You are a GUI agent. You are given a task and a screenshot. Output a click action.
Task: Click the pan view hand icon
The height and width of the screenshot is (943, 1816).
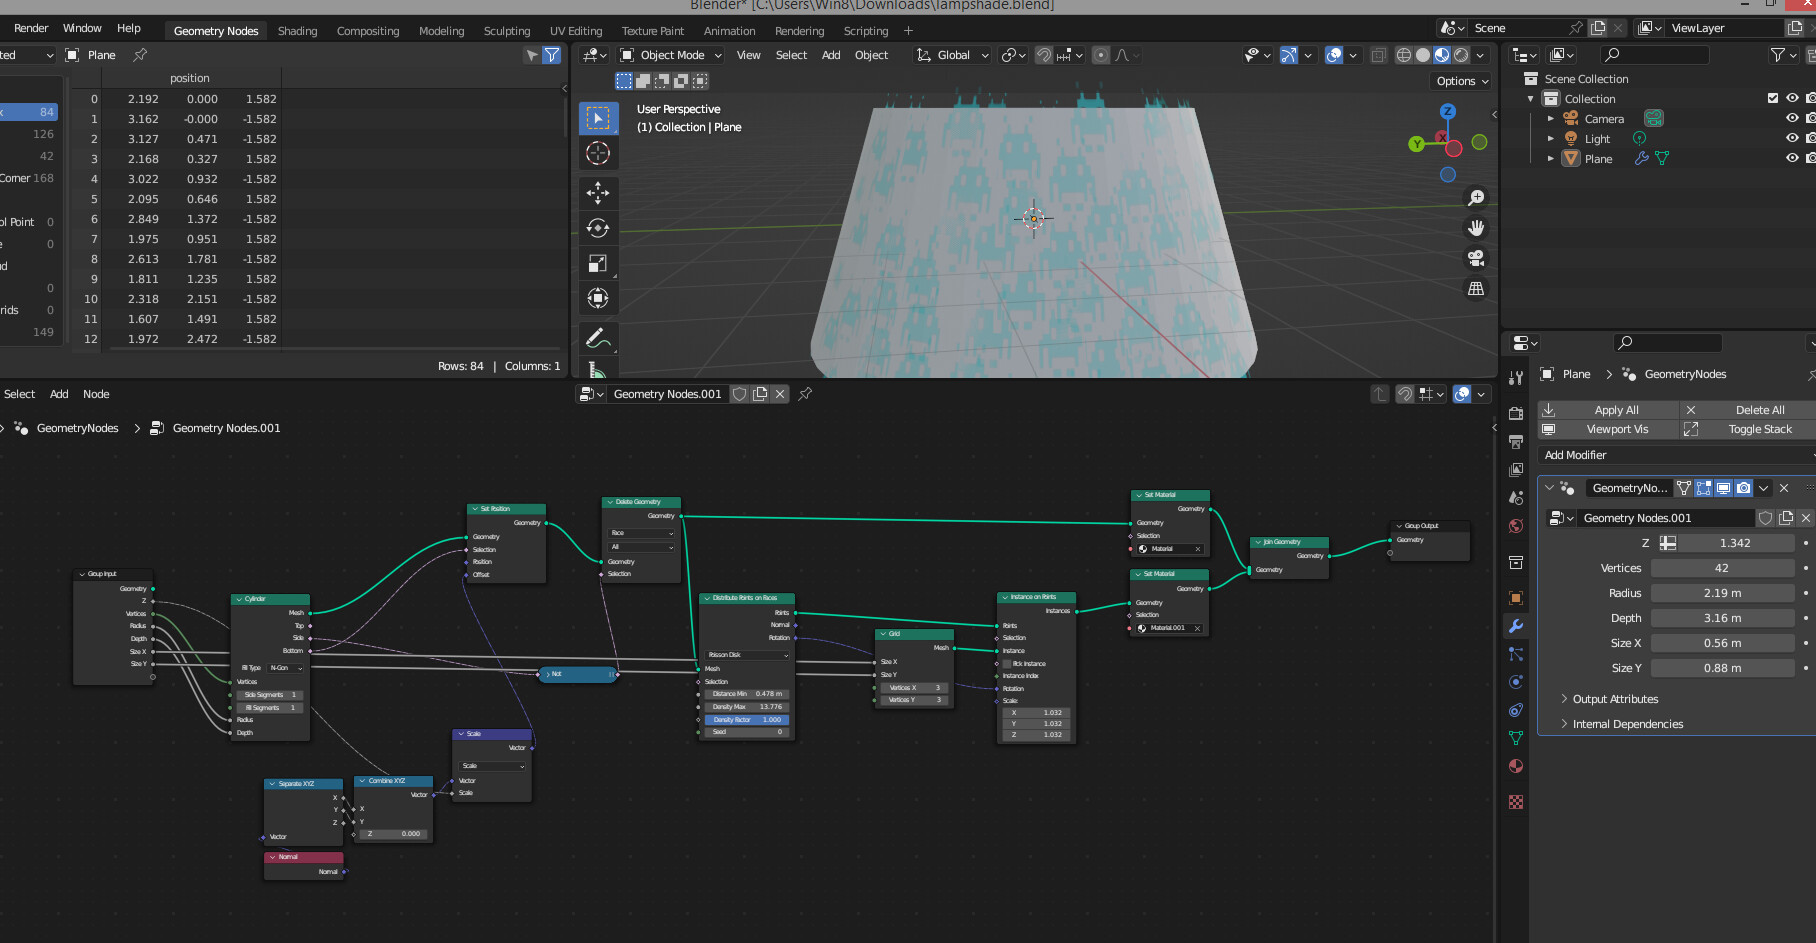(1476, 228)
